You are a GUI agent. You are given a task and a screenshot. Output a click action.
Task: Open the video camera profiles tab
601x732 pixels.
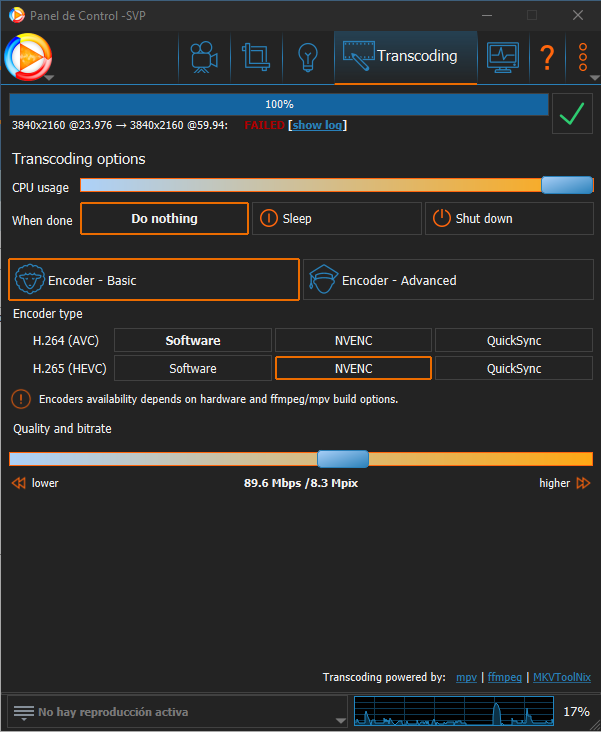click(204, 57)
